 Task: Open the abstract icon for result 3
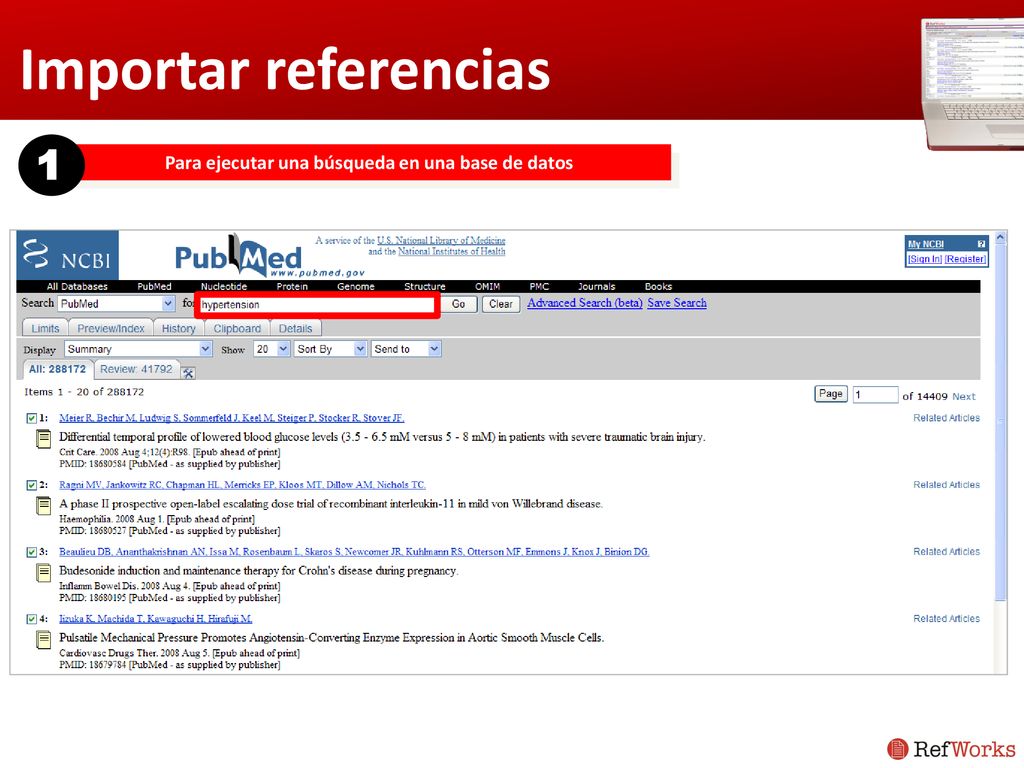tap(43, 573)
